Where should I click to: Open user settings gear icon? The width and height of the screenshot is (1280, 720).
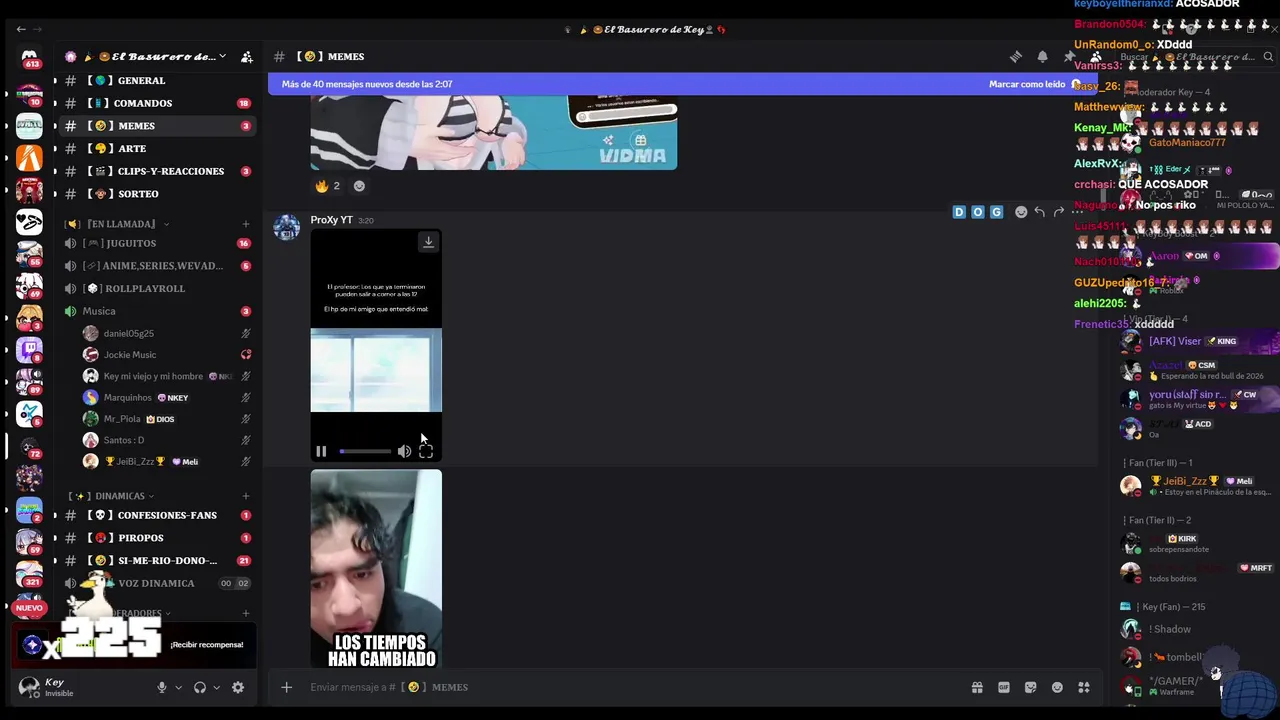pyautogui.click(x=238, y=688)
